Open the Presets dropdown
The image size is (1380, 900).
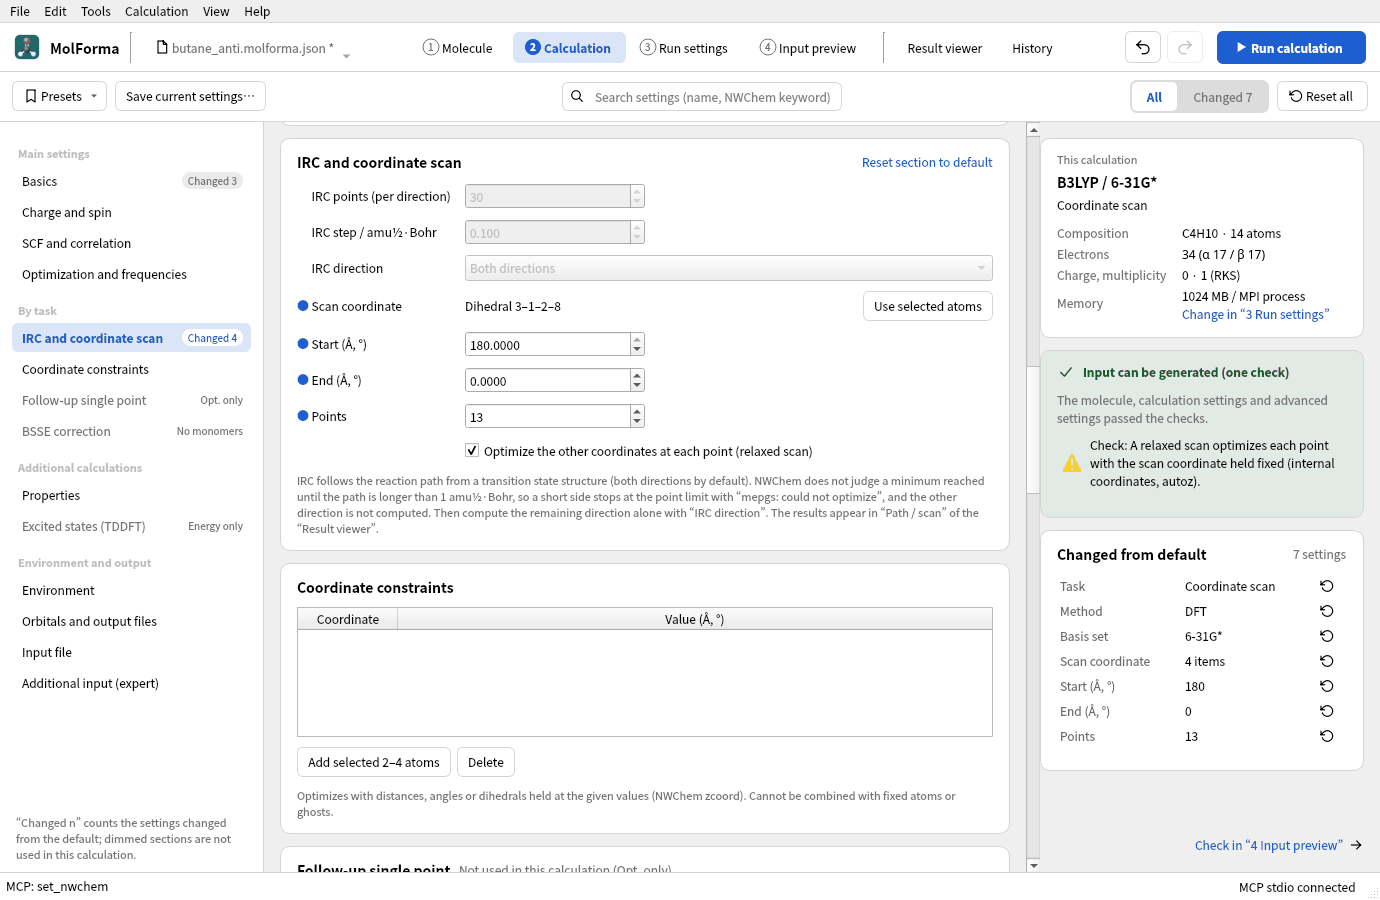pos(61,97)
